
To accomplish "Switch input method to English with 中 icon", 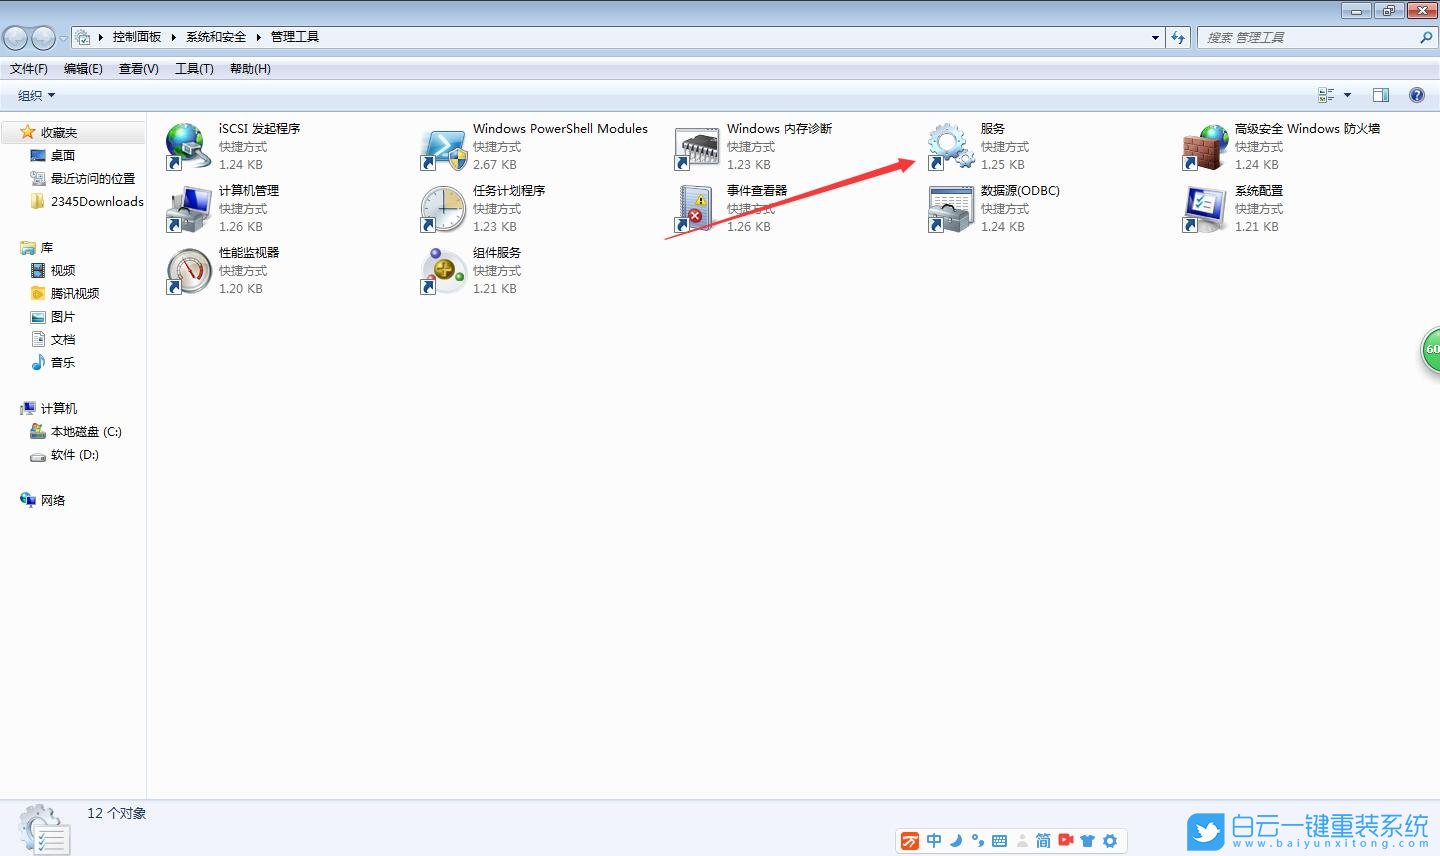I will [933, 840].
